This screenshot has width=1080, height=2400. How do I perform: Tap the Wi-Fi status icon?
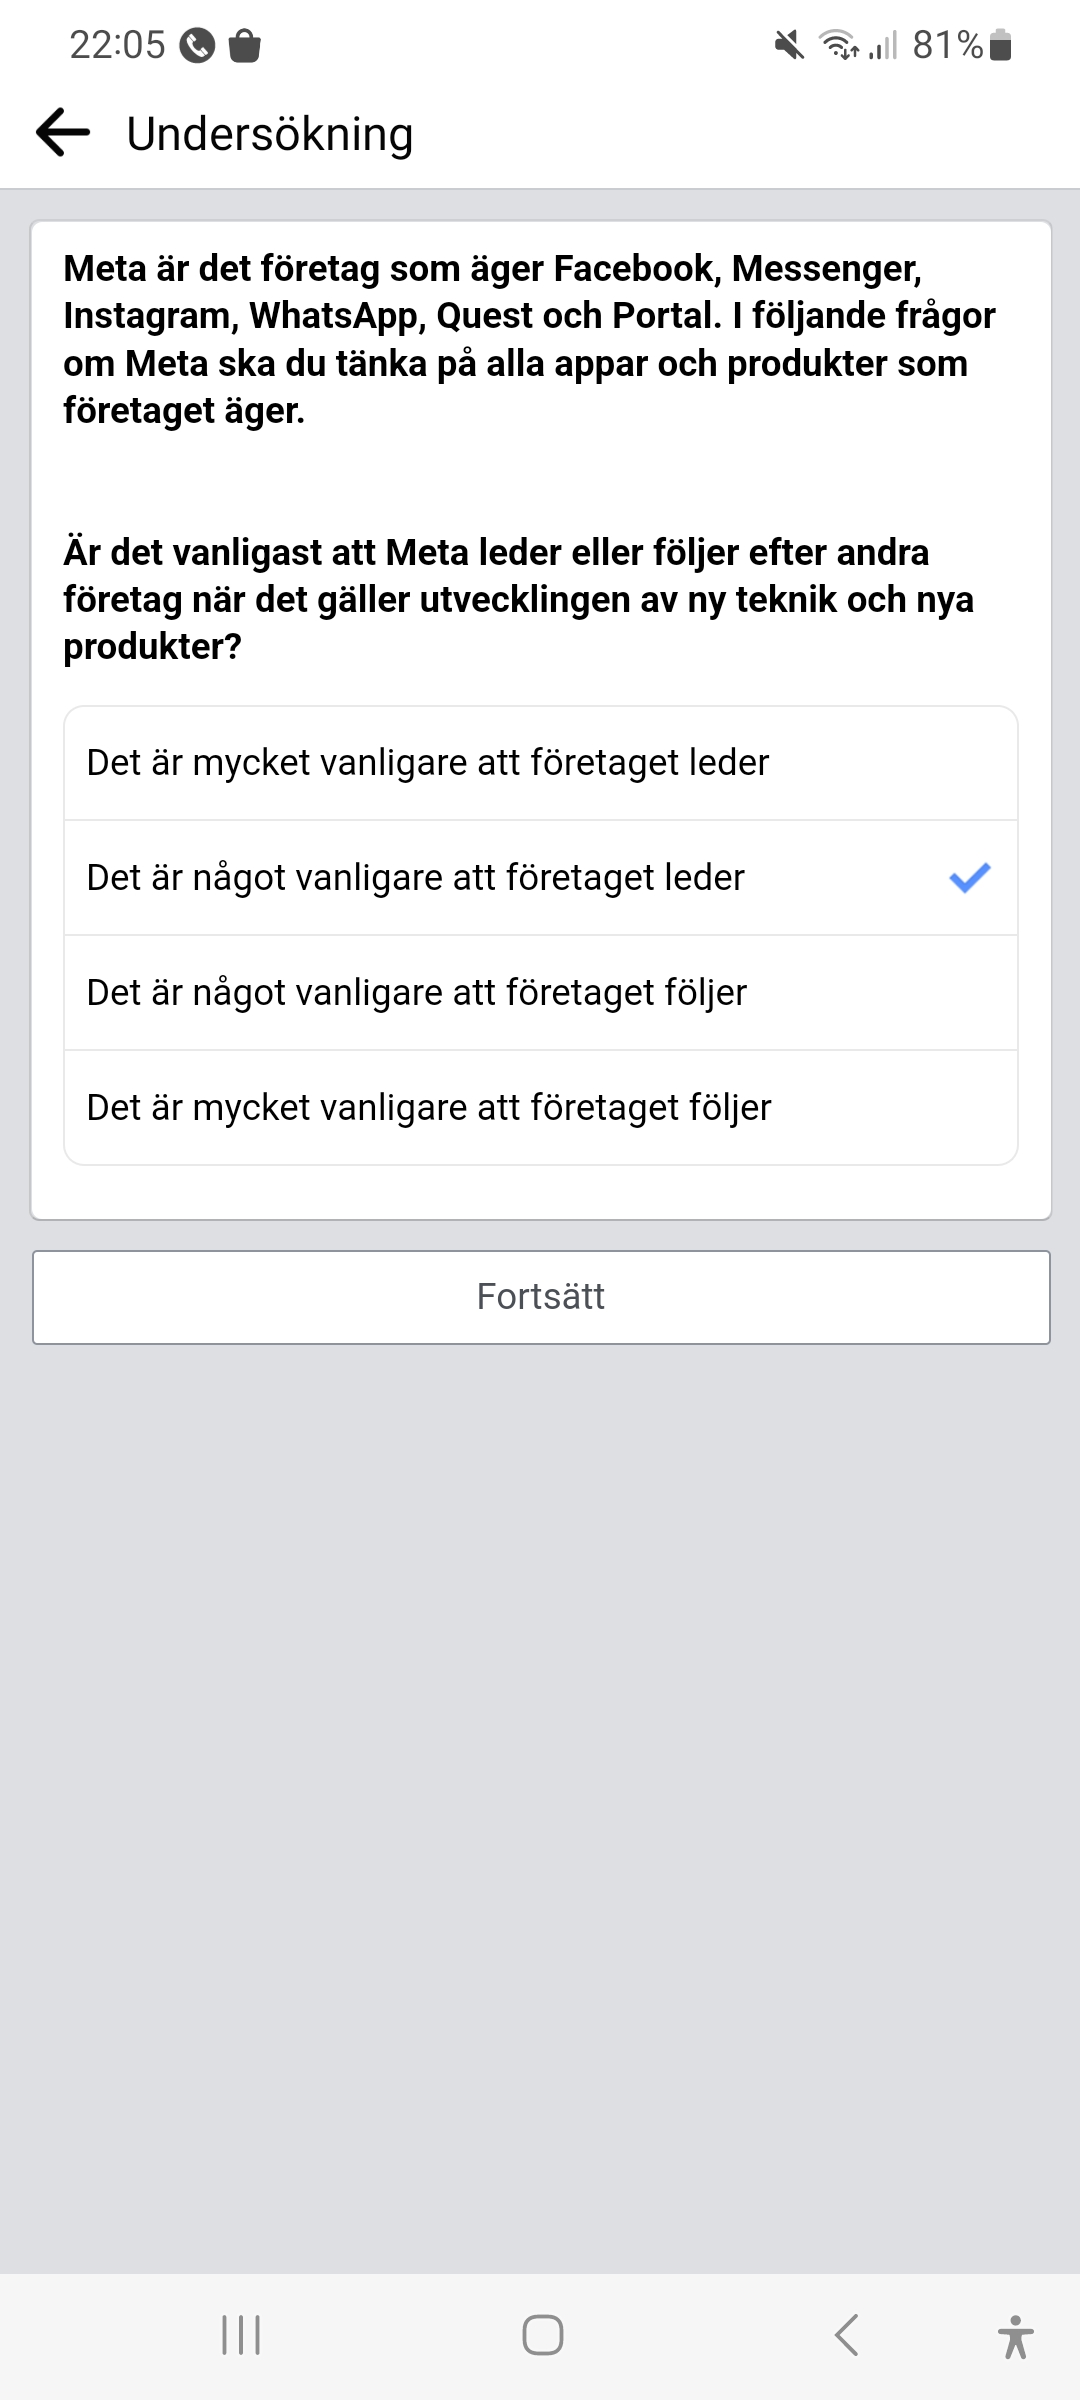click(x=838, y=45)
